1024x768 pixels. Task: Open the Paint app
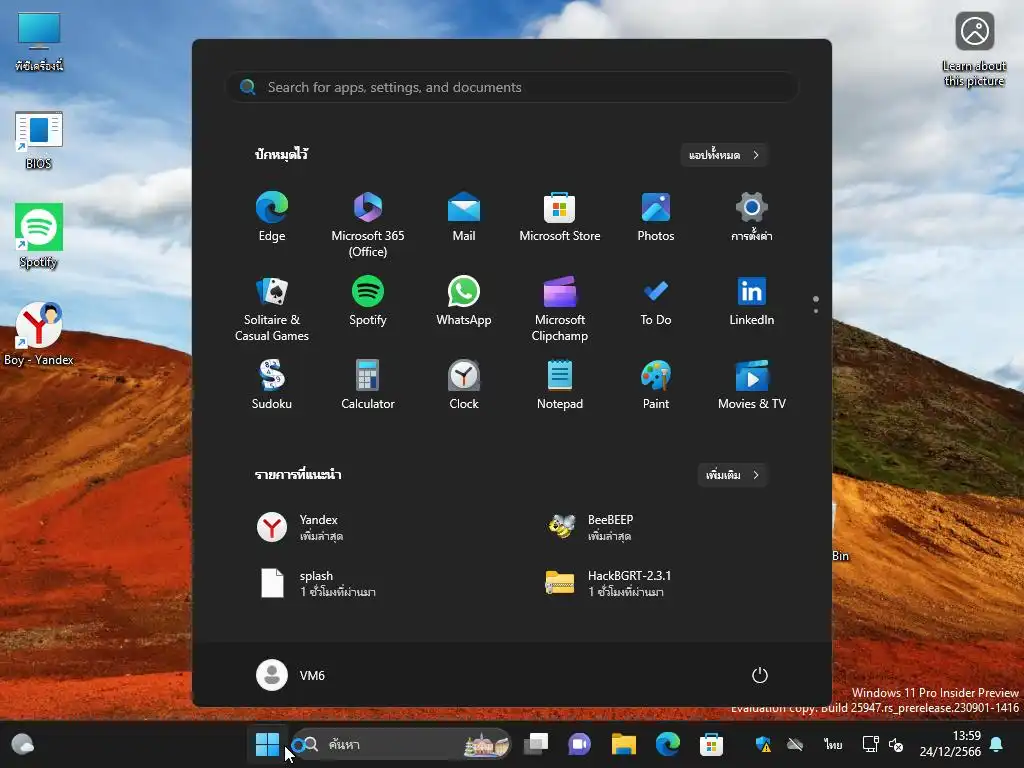pos(656,385)
